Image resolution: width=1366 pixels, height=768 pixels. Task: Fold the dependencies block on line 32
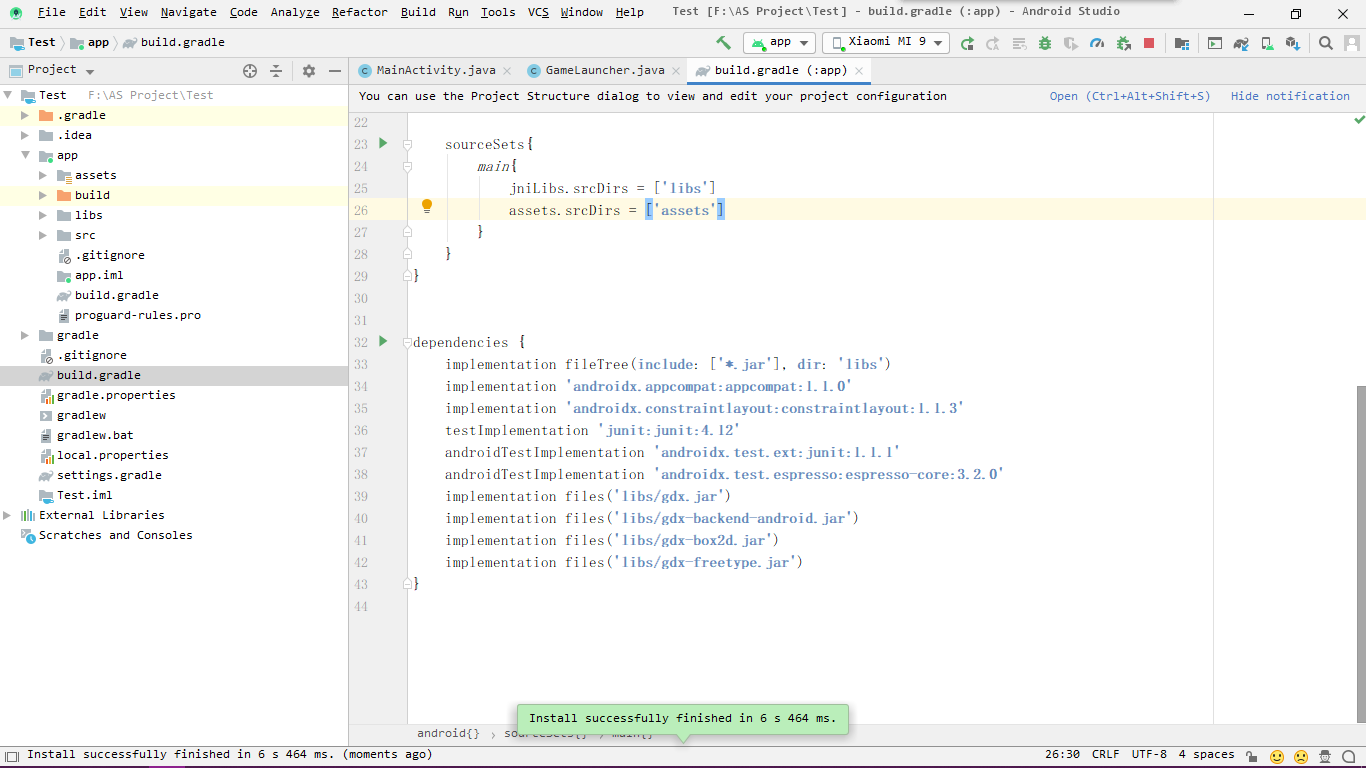click(407, 342)
